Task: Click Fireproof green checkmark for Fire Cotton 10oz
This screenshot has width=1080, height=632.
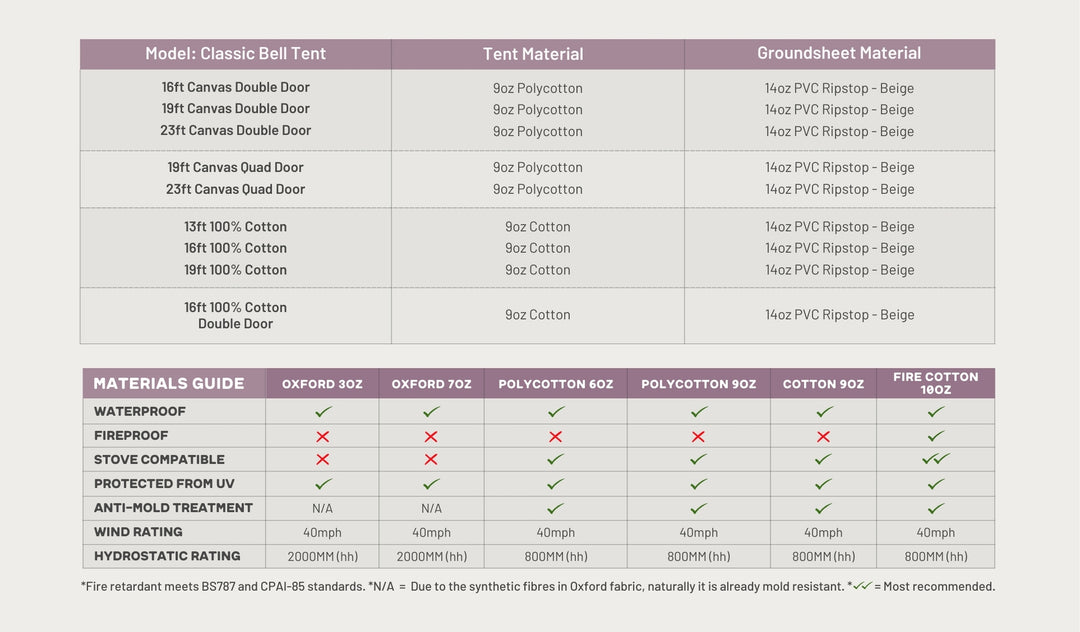Action: (x=936, y=436)
